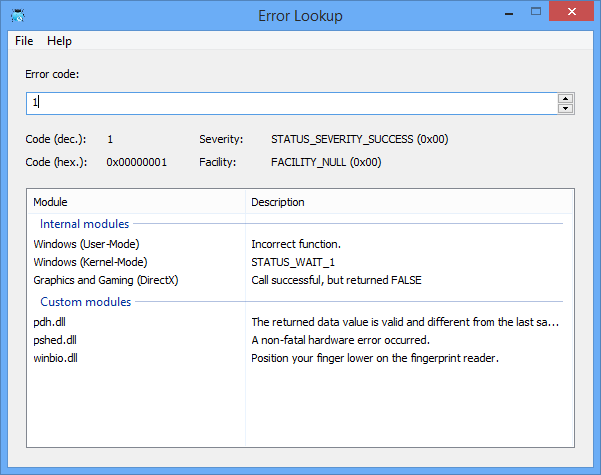Select the pshed.dll module row
601x475 pixels.
(300, 340)
